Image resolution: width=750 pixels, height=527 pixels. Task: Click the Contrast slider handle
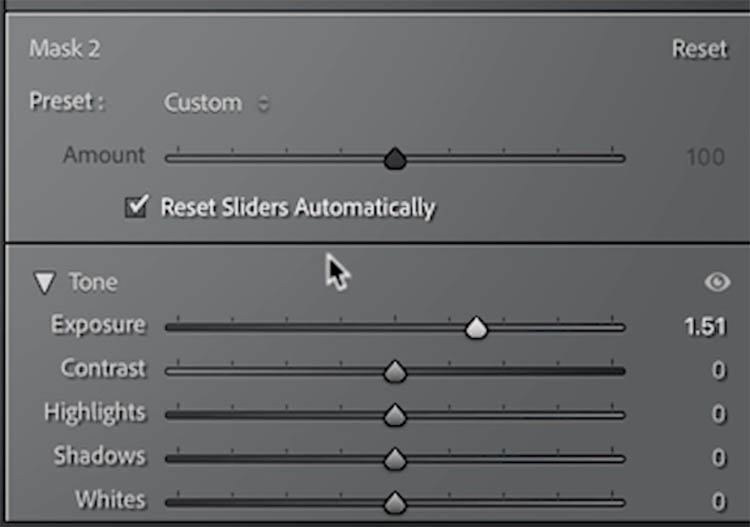pos(395,372)
